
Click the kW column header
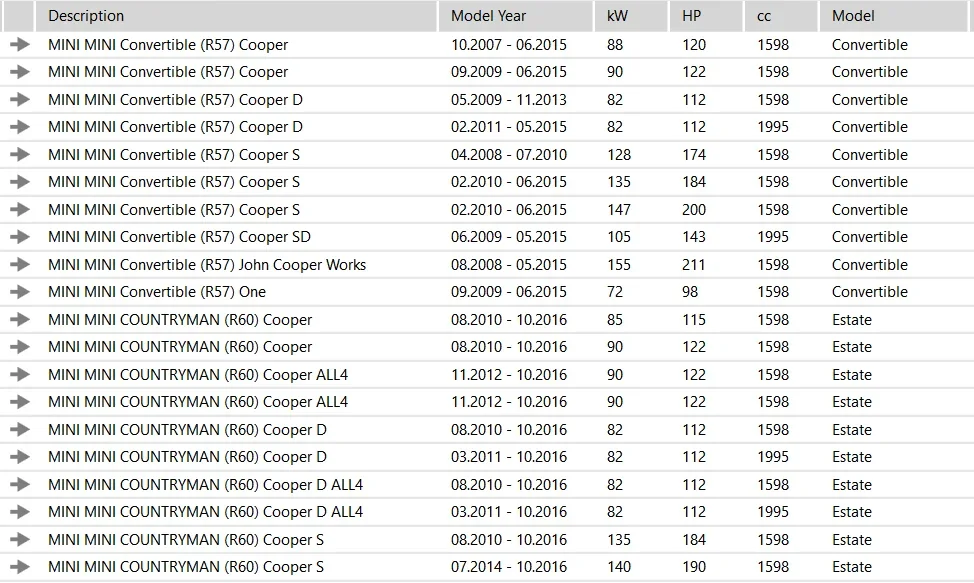(631, 16)
